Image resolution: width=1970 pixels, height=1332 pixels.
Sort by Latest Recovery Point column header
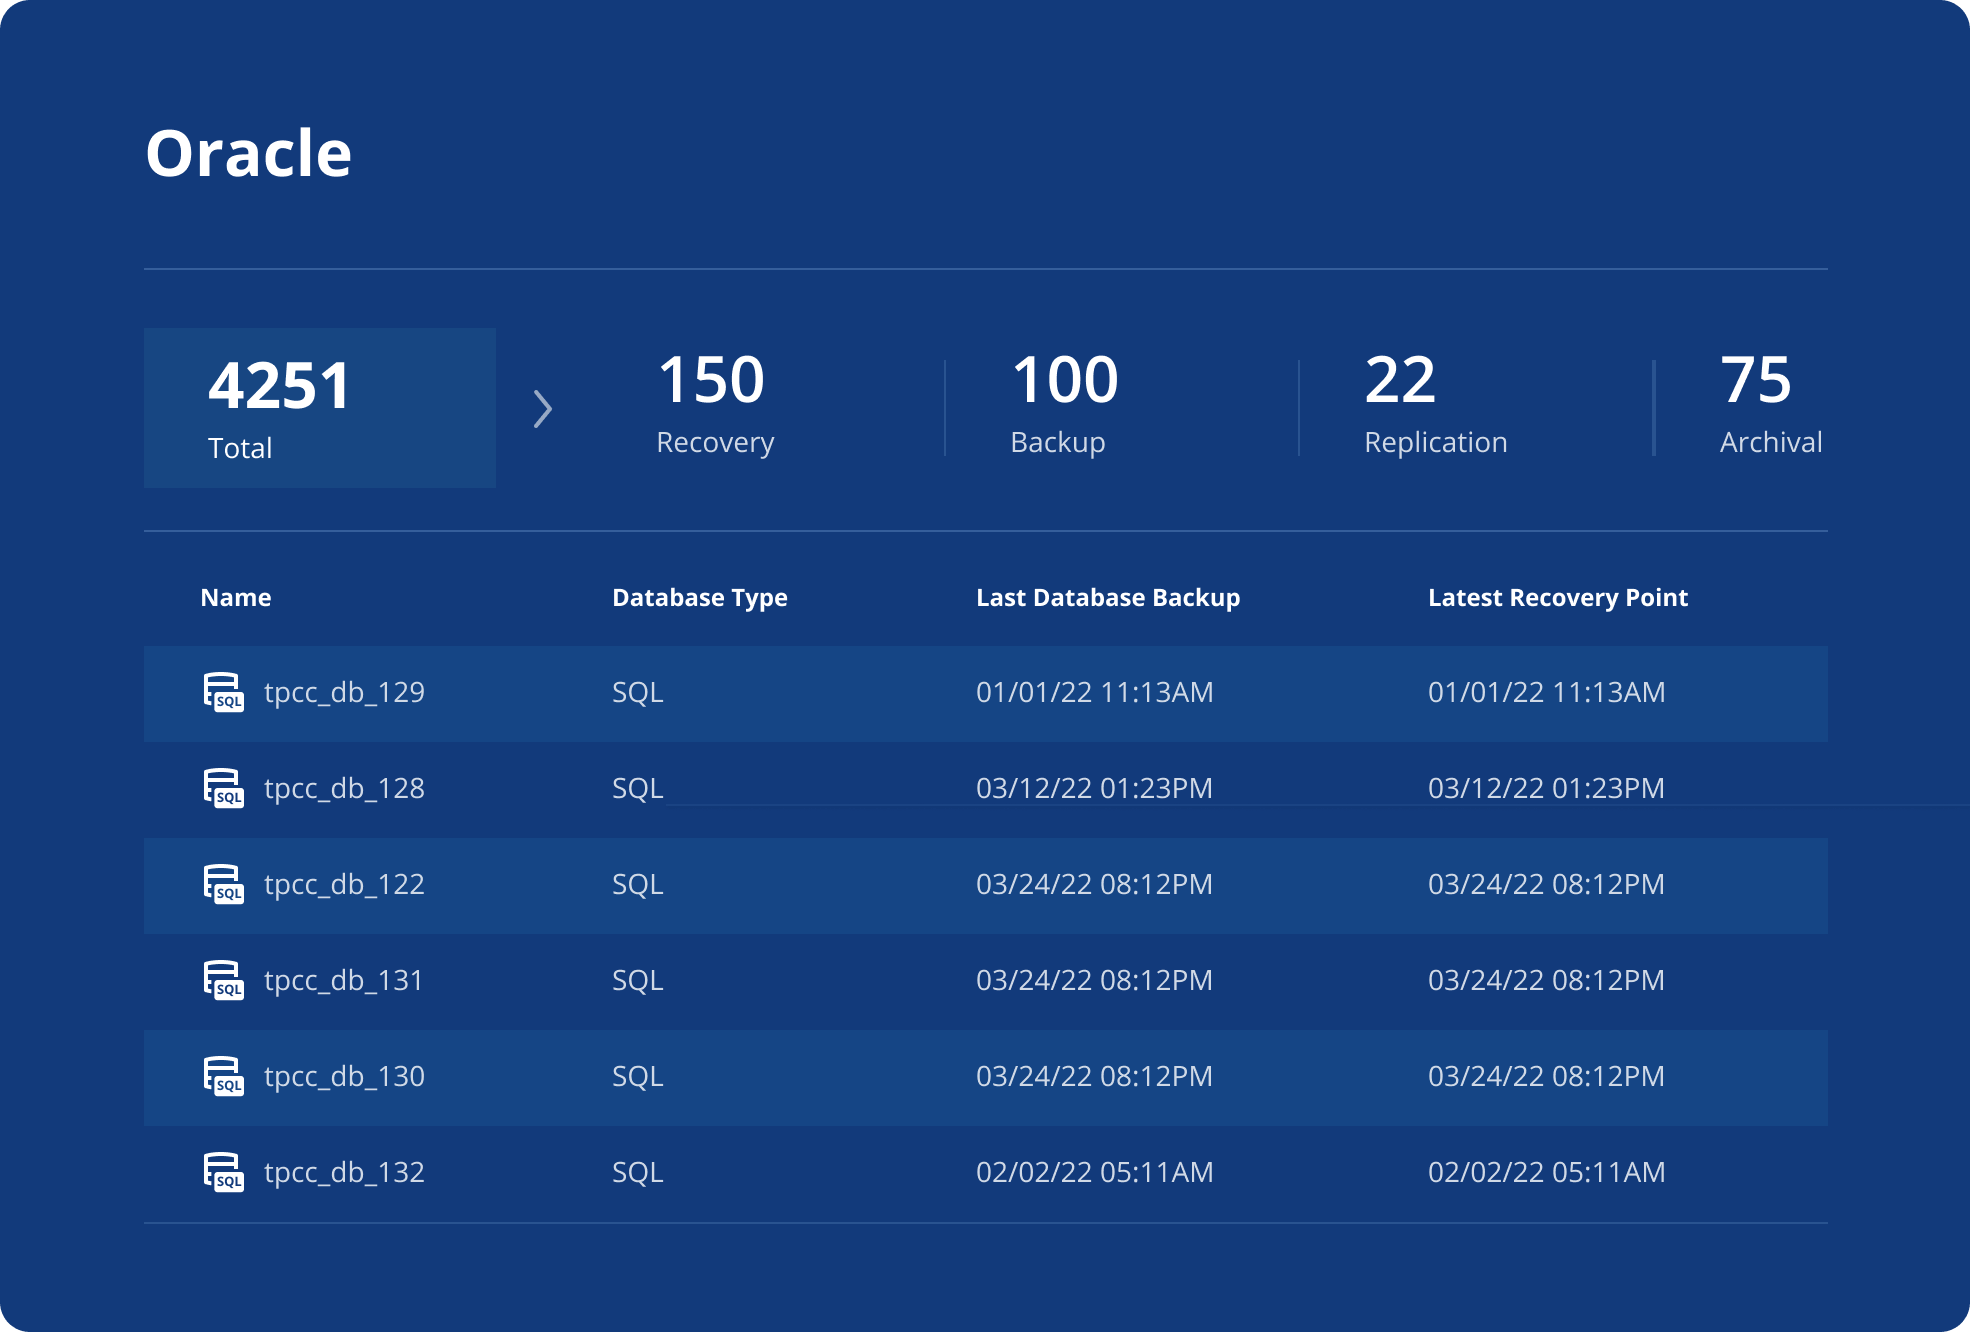1558,598
